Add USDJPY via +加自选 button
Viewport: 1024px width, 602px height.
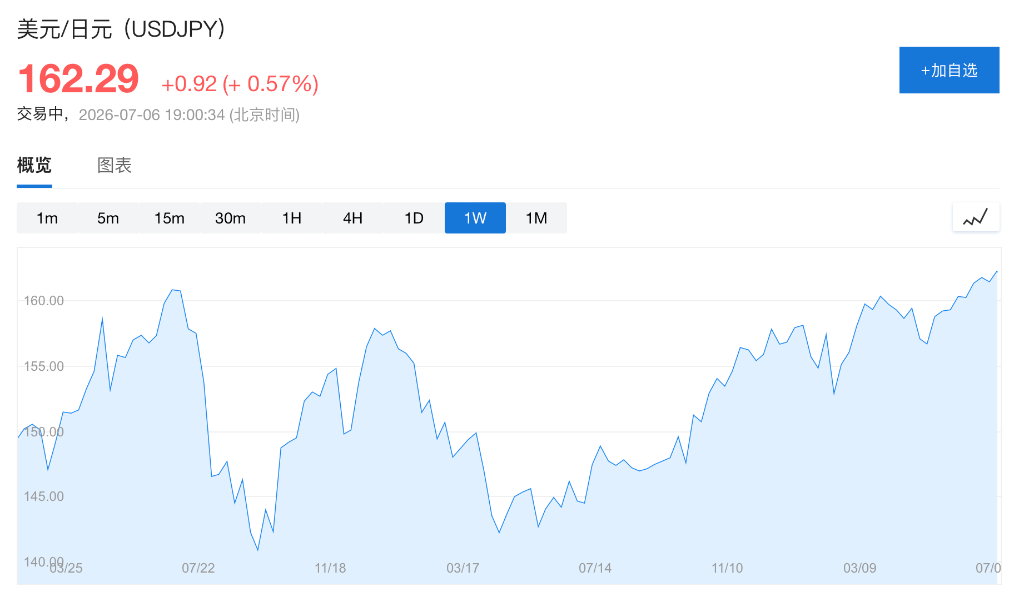click(949, 70)
